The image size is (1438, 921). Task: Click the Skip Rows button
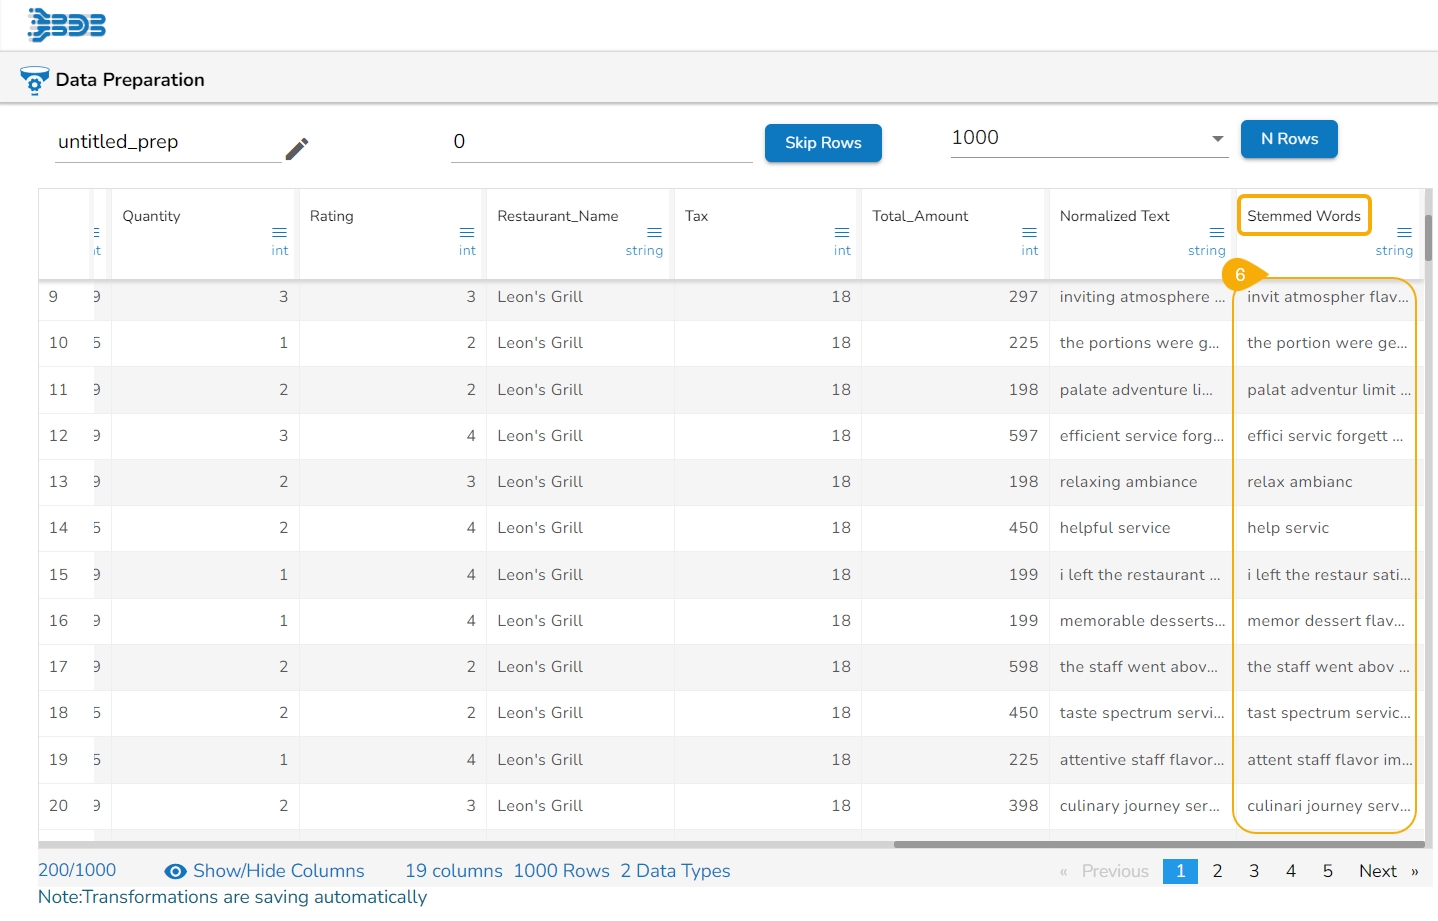[x=823, y=143]
